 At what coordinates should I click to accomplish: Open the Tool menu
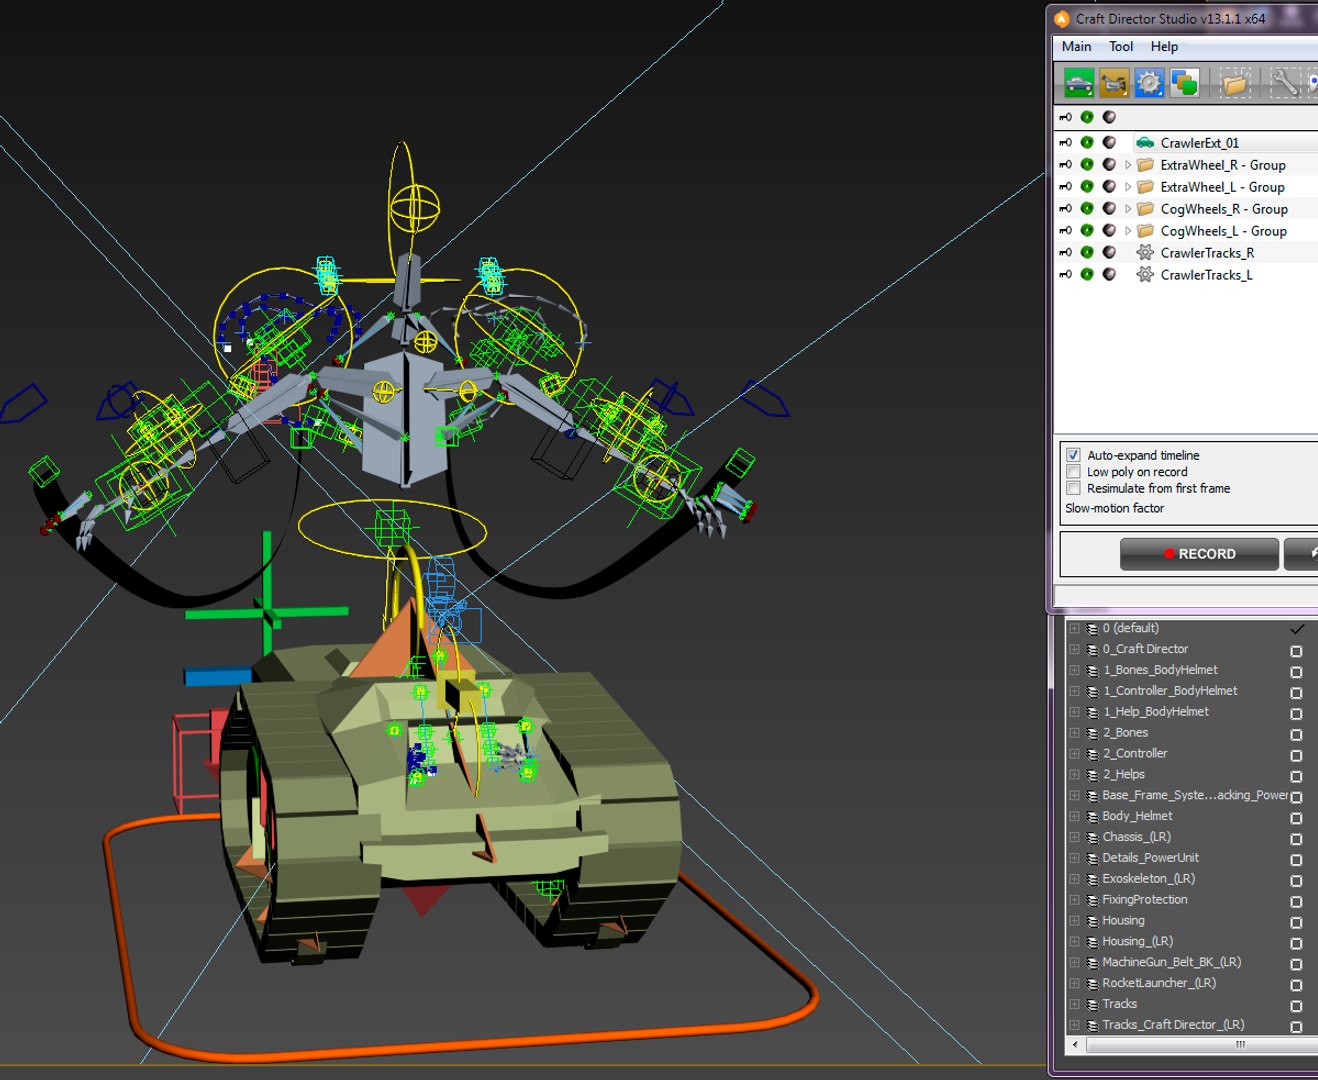[1121, 46]
